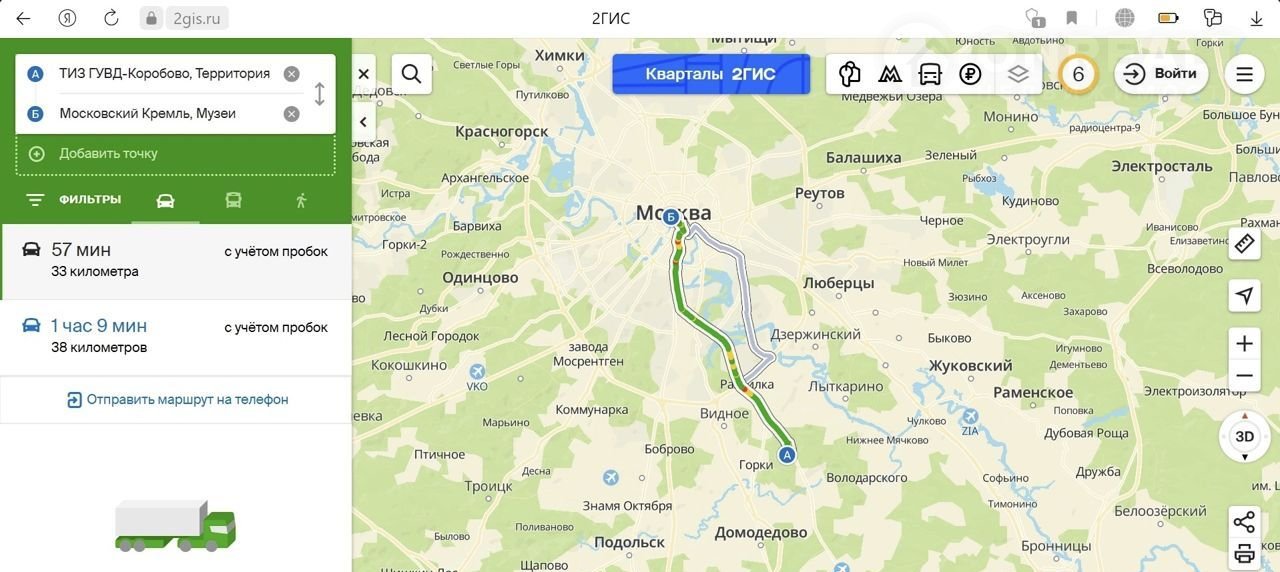Print the map with printer icon
This screenshot has height=572, width=1280.
coord(1244,553)
